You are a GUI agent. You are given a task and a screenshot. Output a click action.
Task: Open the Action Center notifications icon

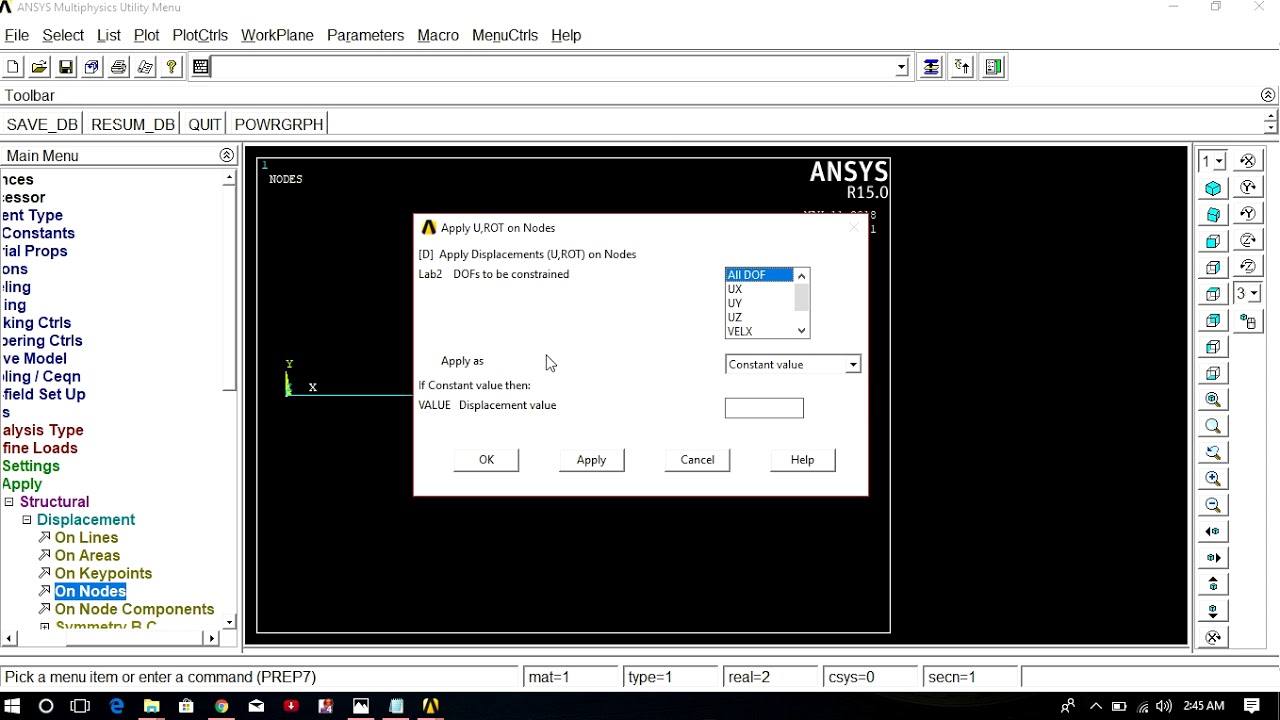(1252, 706)
